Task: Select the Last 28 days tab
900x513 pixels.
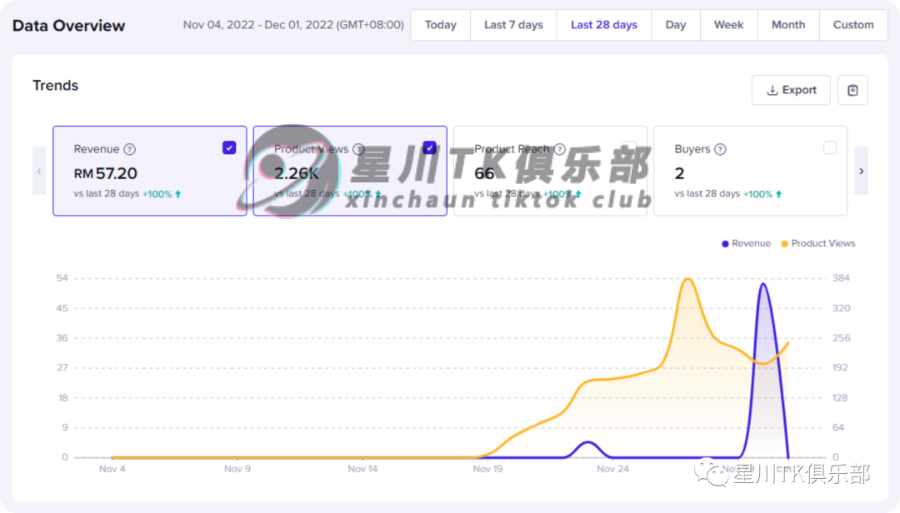Action: pos(604,25)
